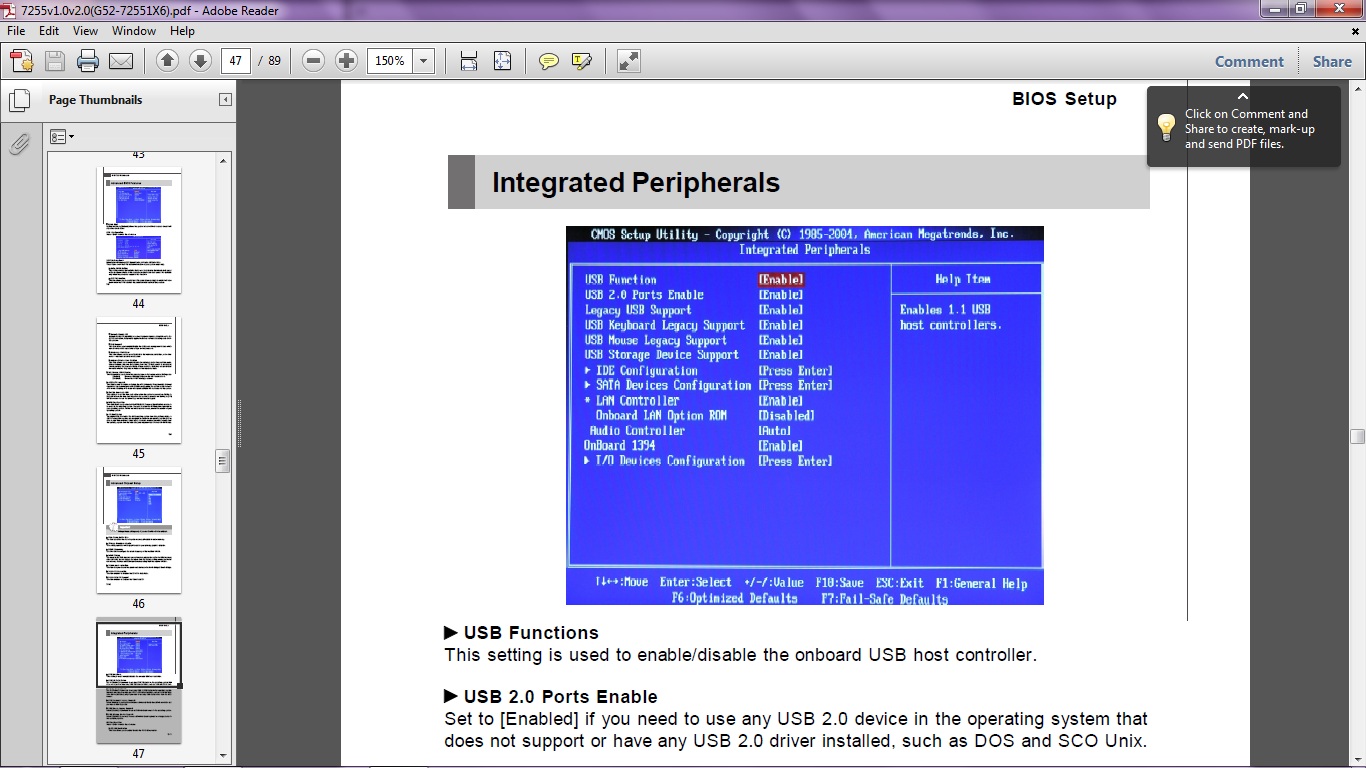Go to previous page with up arrow
The image size is (1366, 768).
tap(168, 61)
